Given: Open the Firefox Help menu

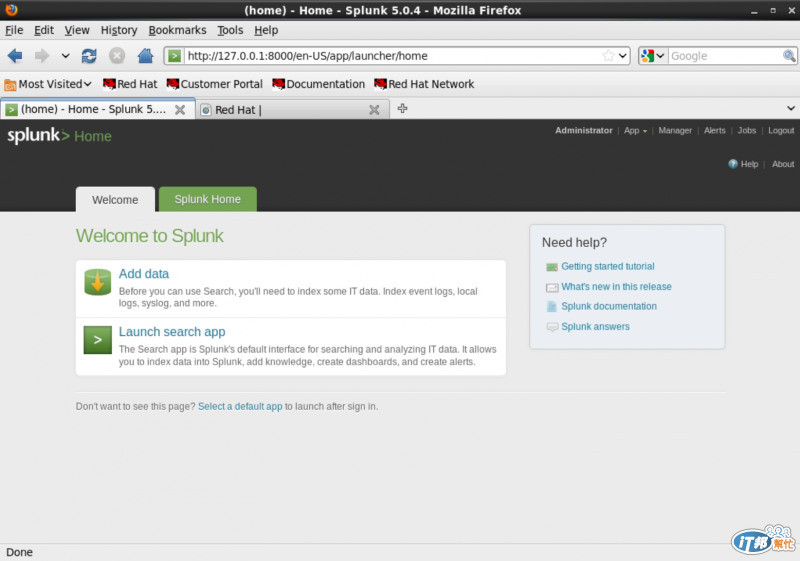Looking at the screenshot, I should [x=266, y=30].
